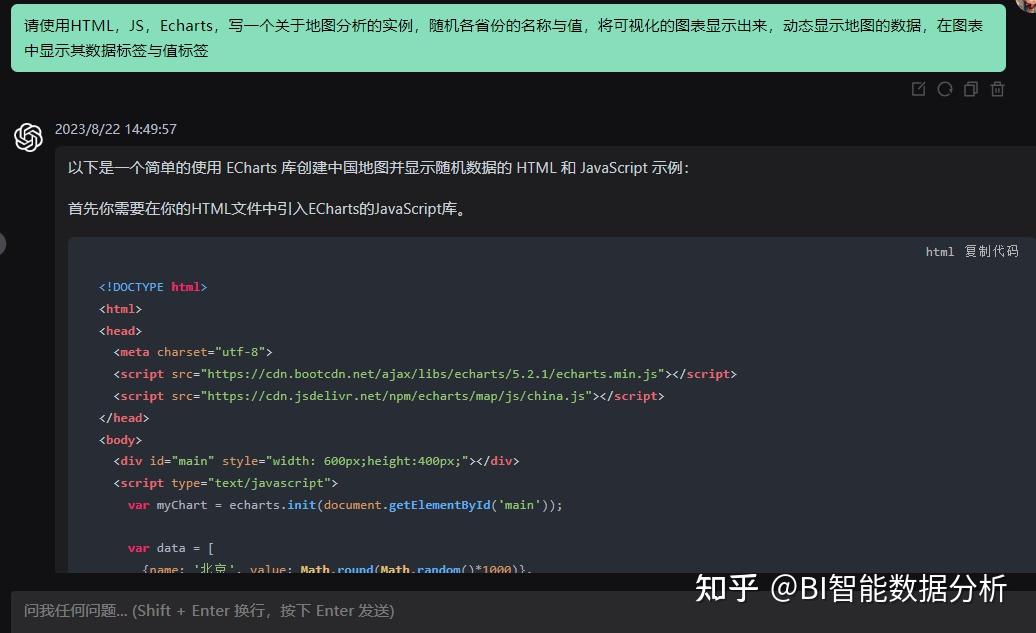1036x633 pixels.
Task: Copy the user message using copy icon
Action: click(x=970, y=89)
